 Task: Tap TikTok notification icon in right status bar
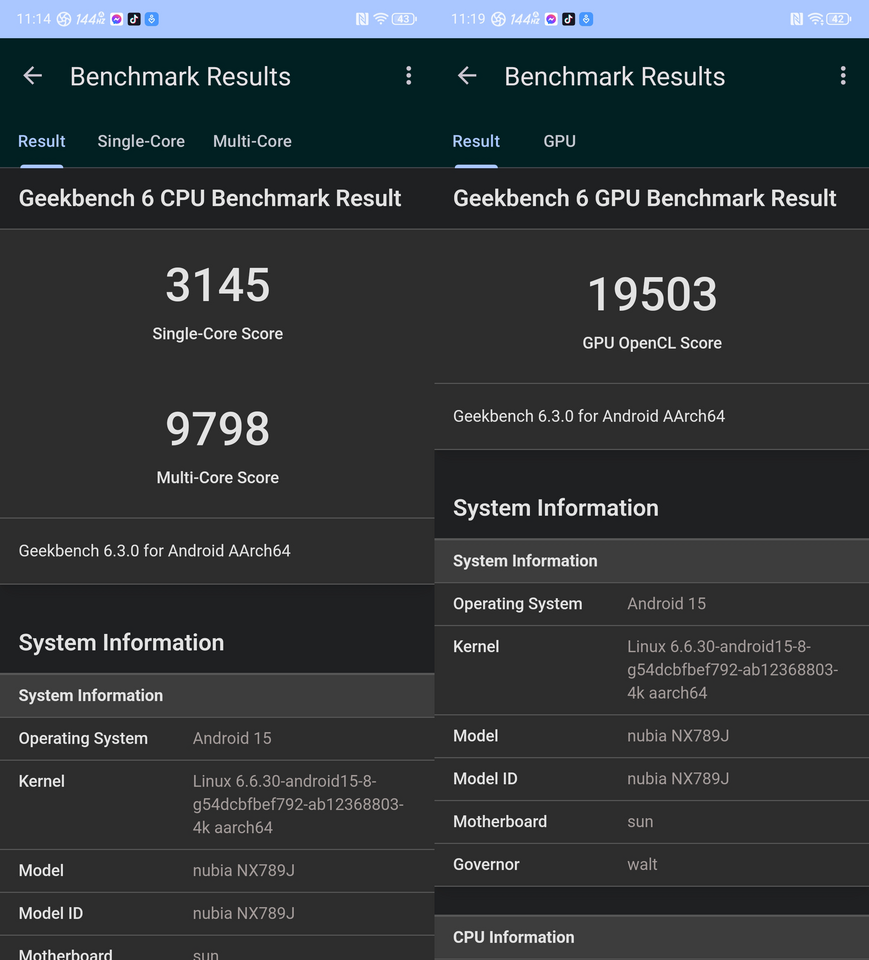tap(568, 19)
